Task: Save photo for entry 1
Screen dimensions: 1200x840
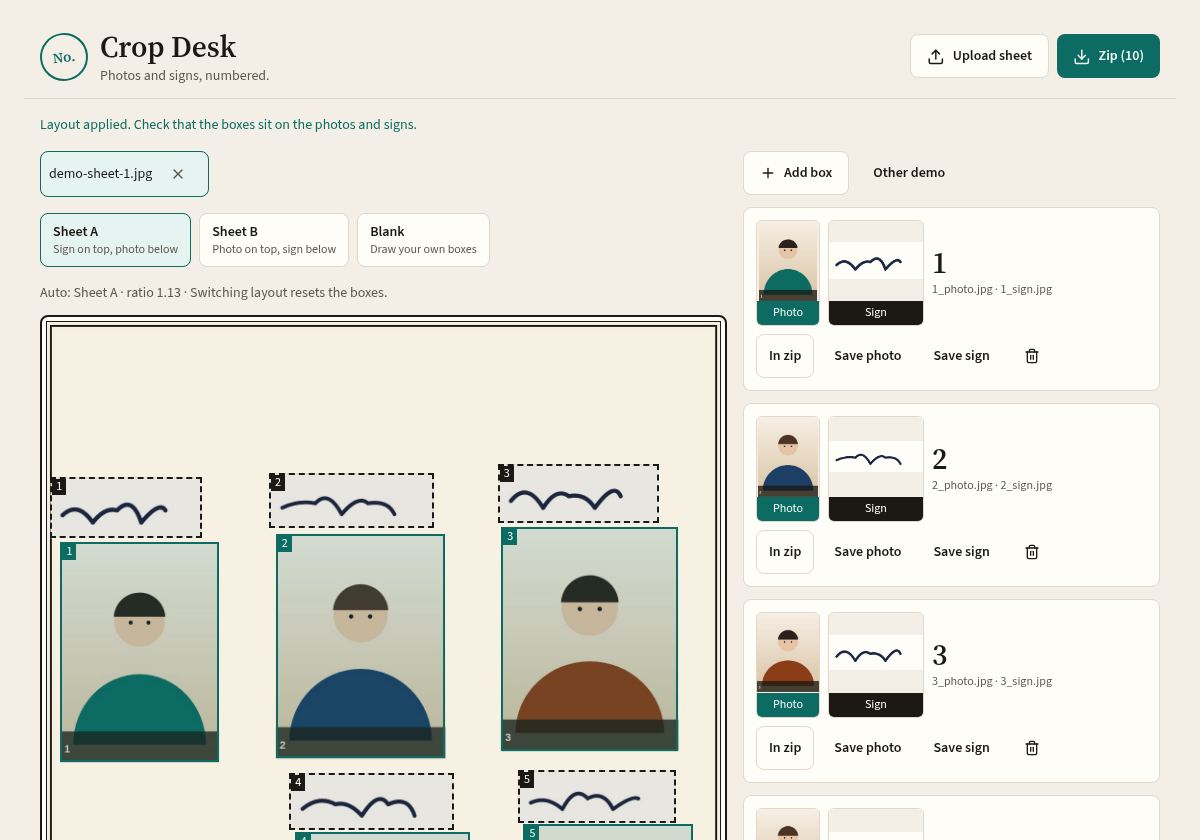Action: (868, 356)
